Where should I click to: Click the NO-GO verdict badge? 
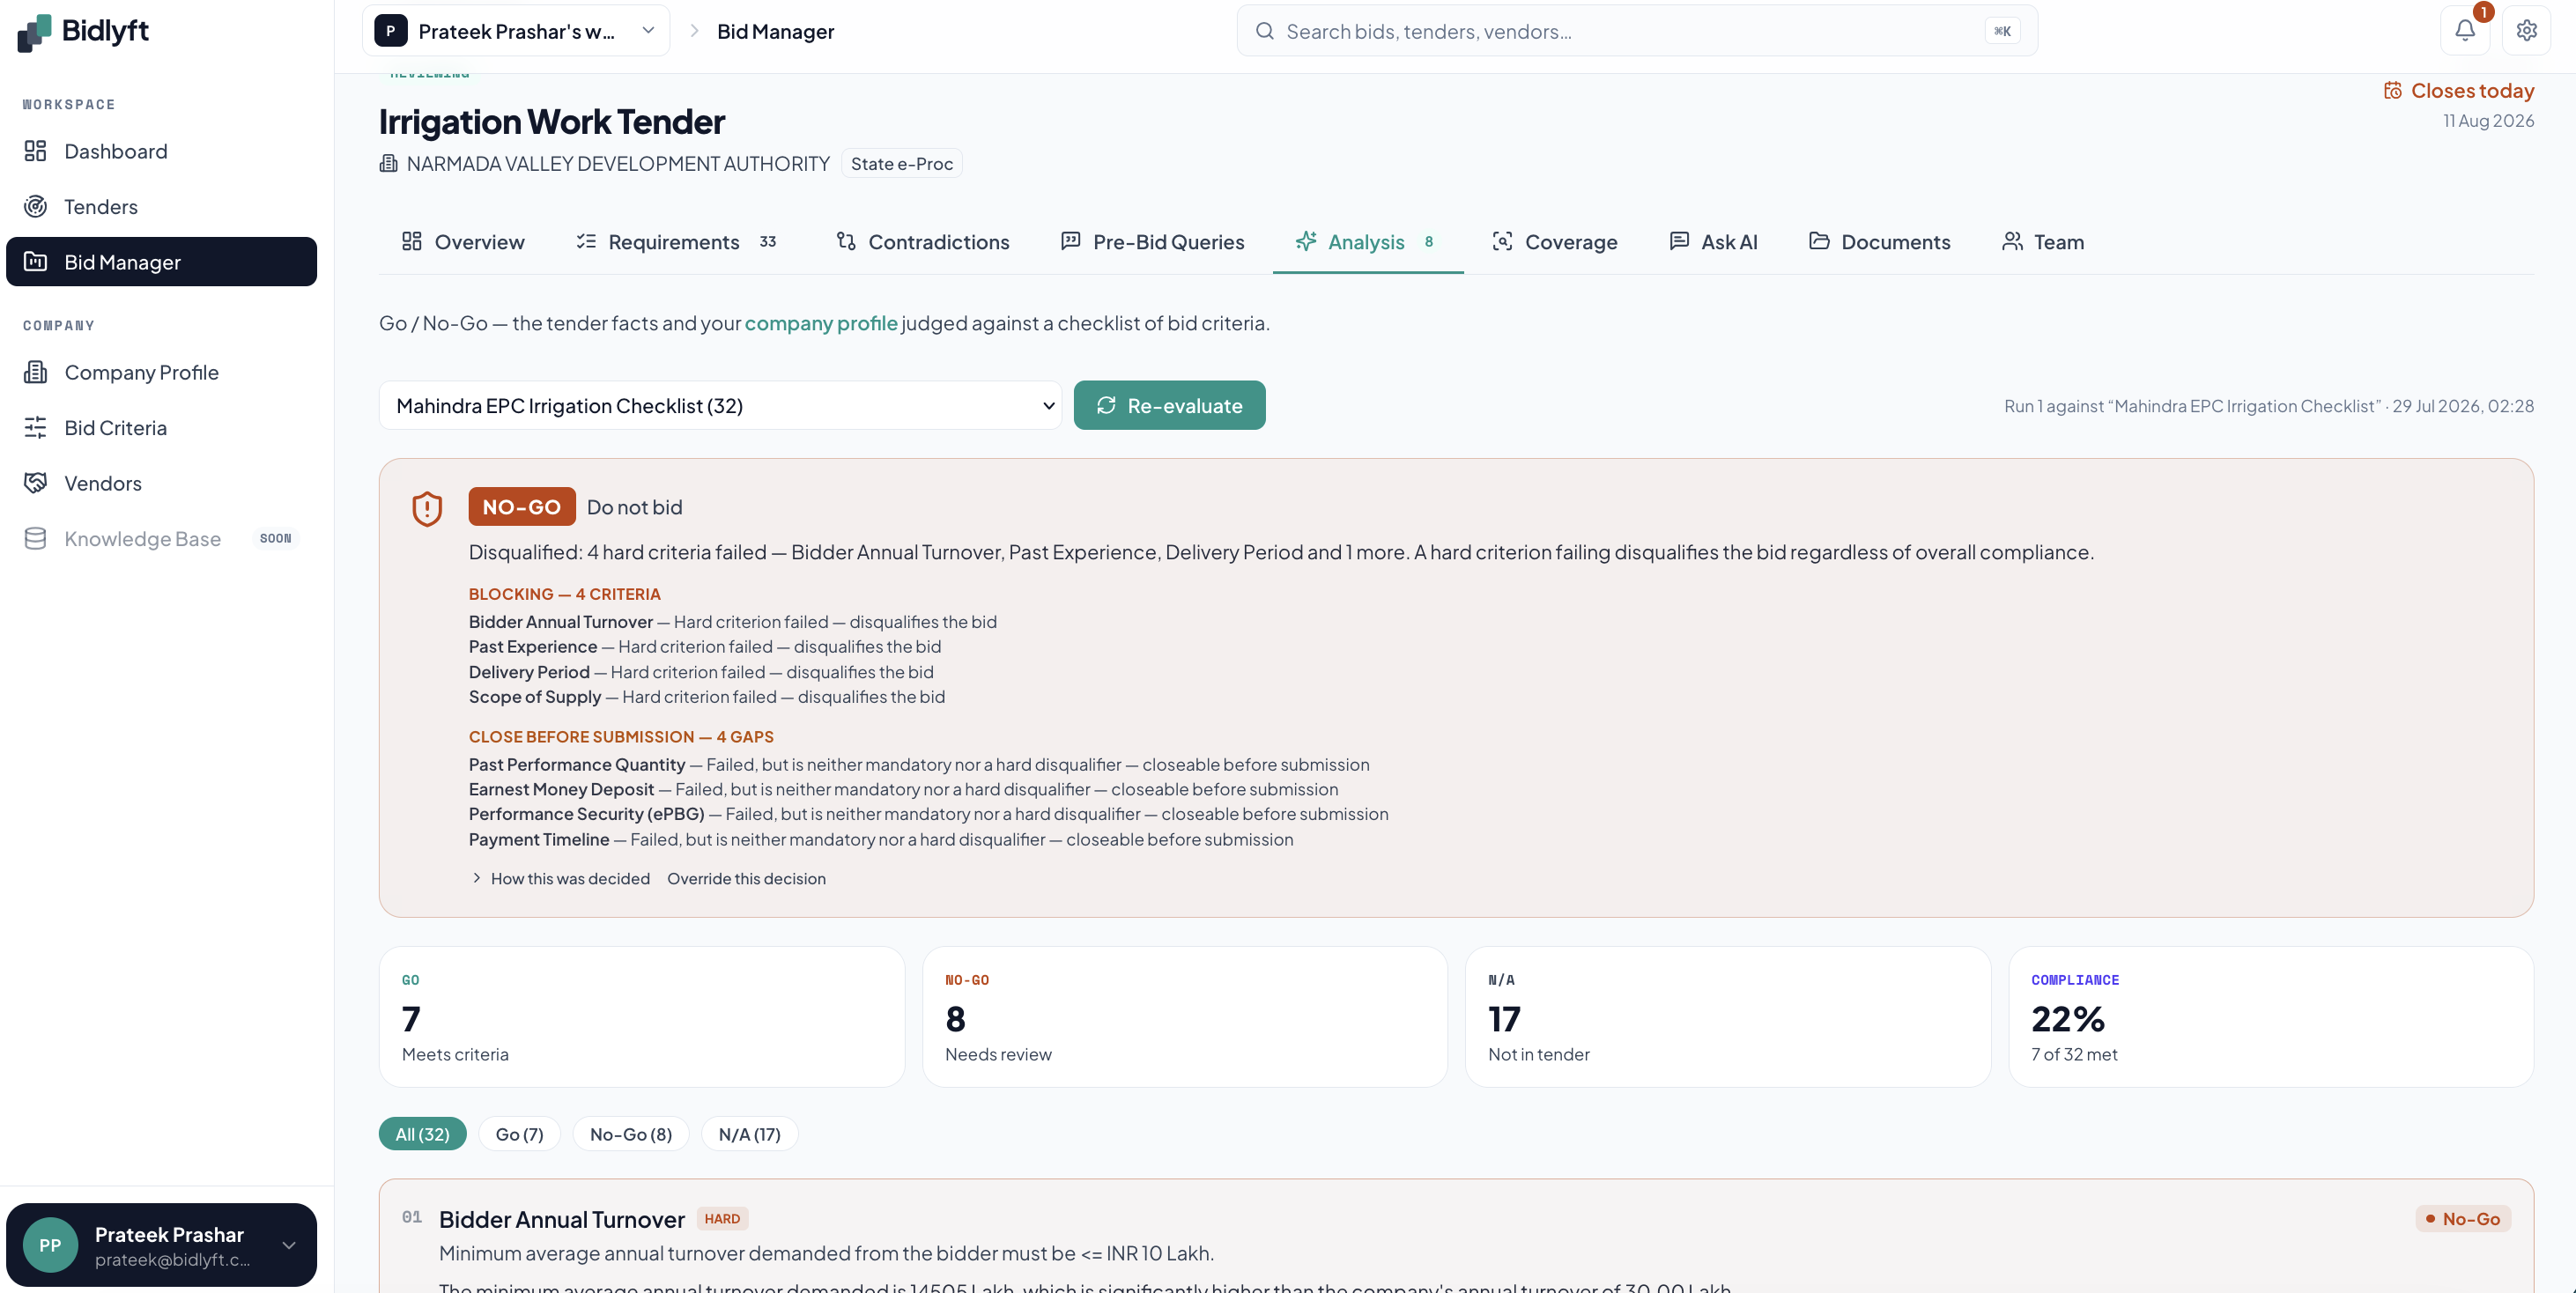(522, 507)
